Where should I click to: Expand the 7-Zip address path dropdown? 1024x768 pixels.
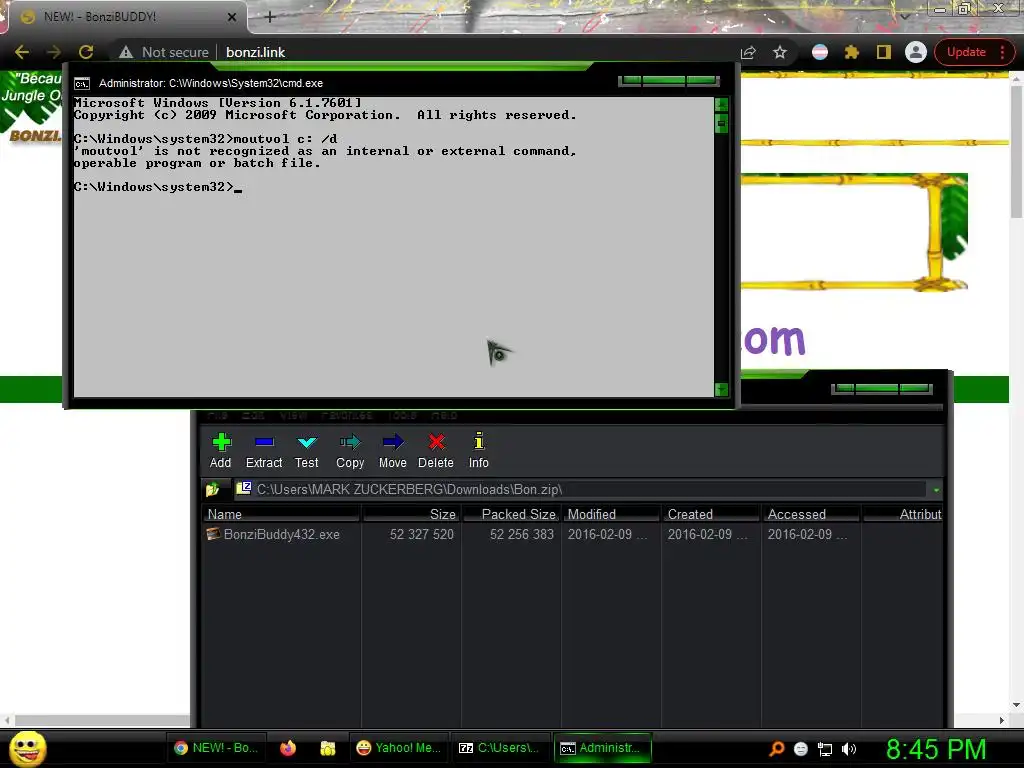click(x=936, y=490)
